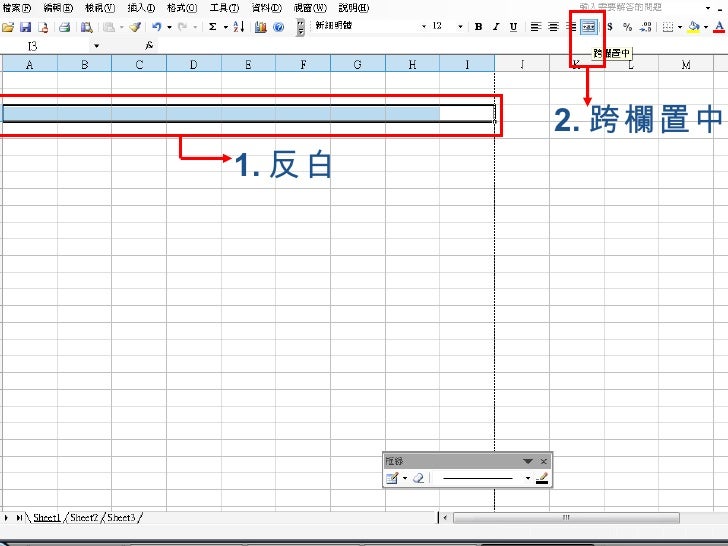
Task: Open border toolbar options triangle
Action: [527, 461]
